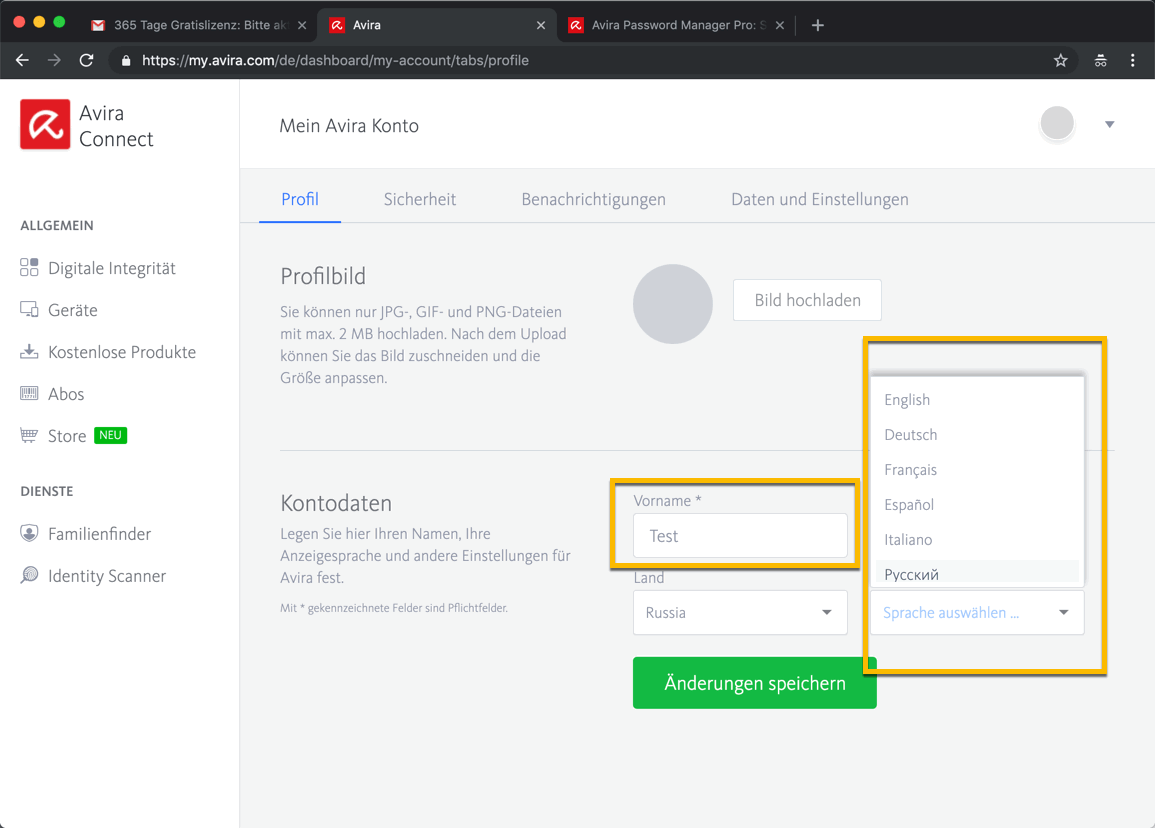
Task: Open Digitale Integrität in the sidebar
Action: pyautogui.click(x=112, y=267)
